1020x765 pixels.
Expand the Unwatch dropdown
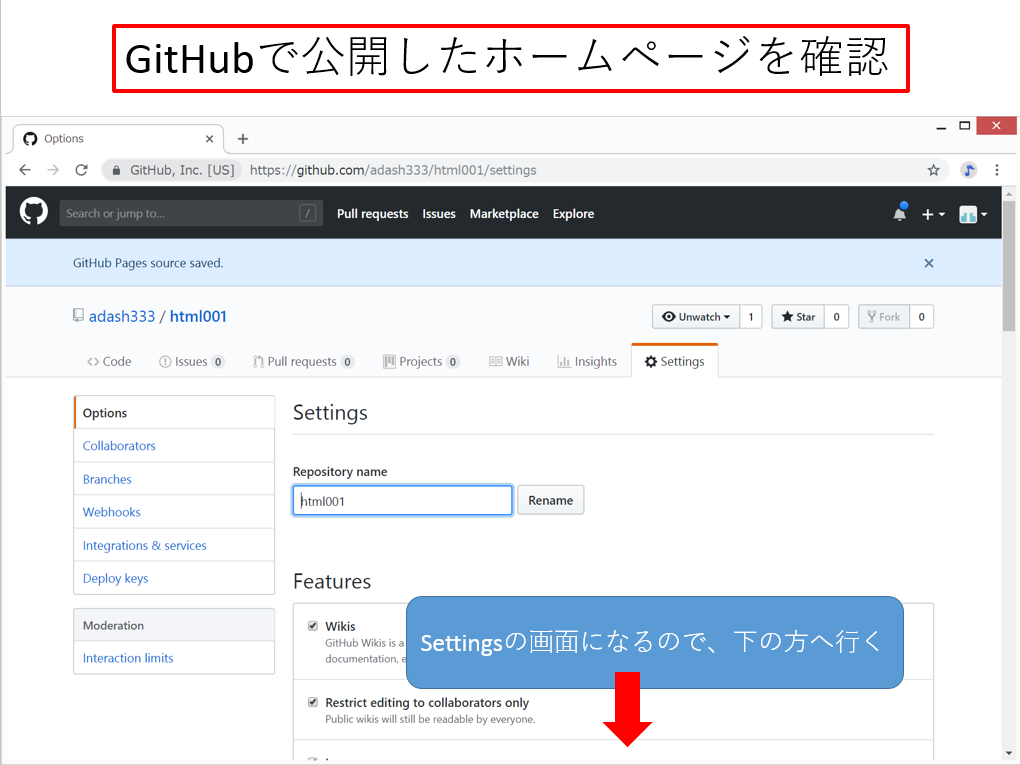[696, 317]
